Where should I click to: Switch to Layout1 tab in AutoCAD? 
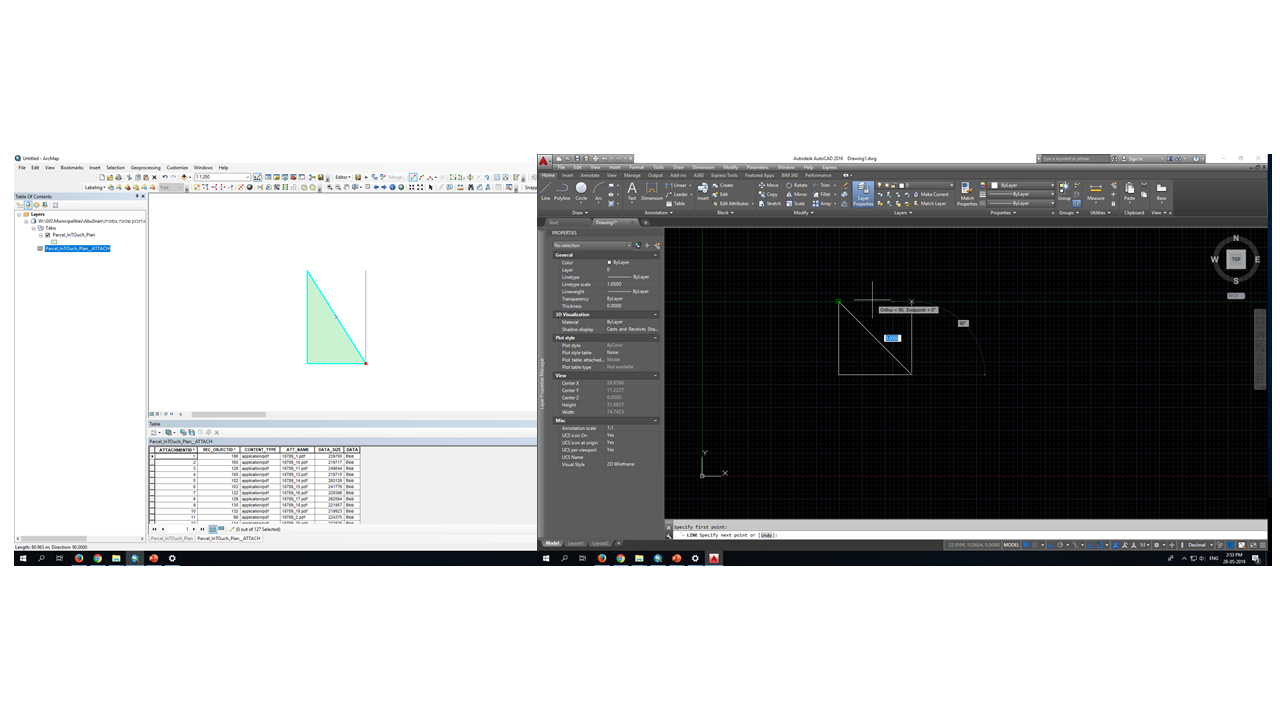576,543
